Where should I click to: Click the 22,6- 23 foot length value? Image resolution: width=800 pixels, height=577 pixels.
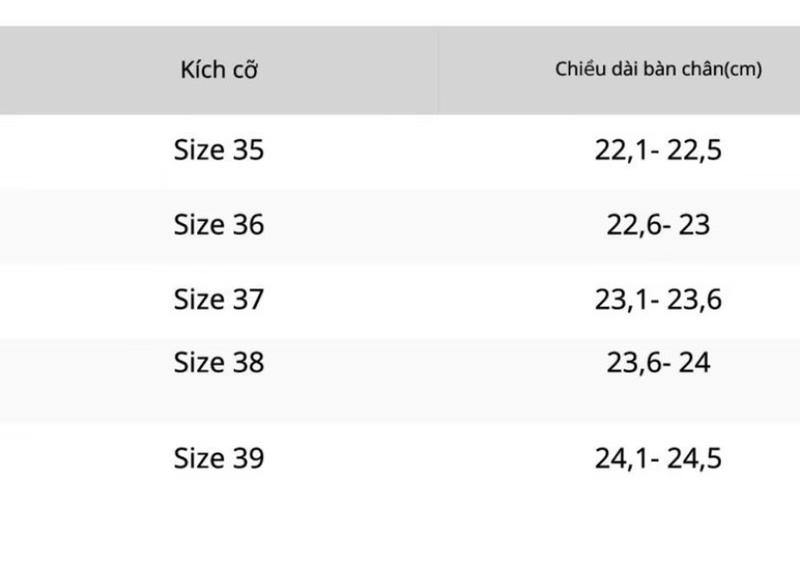[x=658, y=225]
